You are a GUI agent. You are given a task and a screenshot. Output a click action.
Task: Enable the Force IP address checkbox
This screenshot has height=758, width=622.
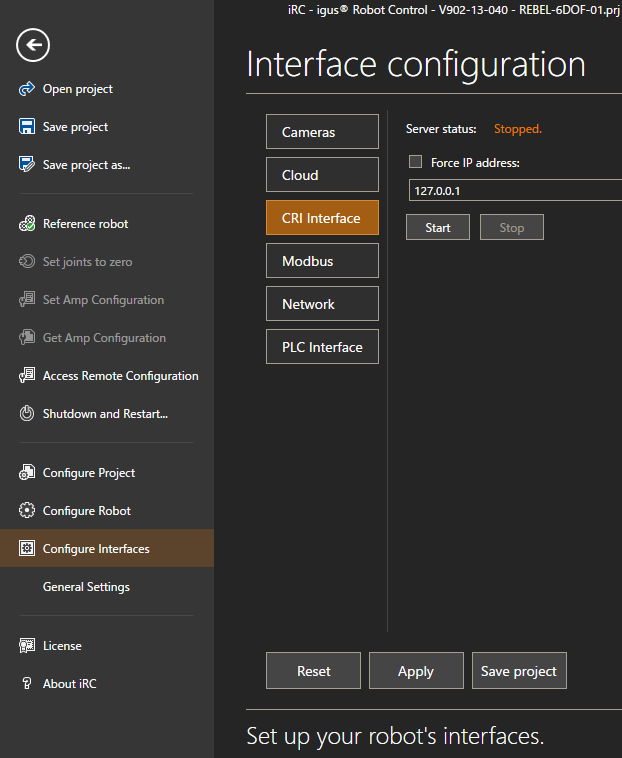click(416, 162)
